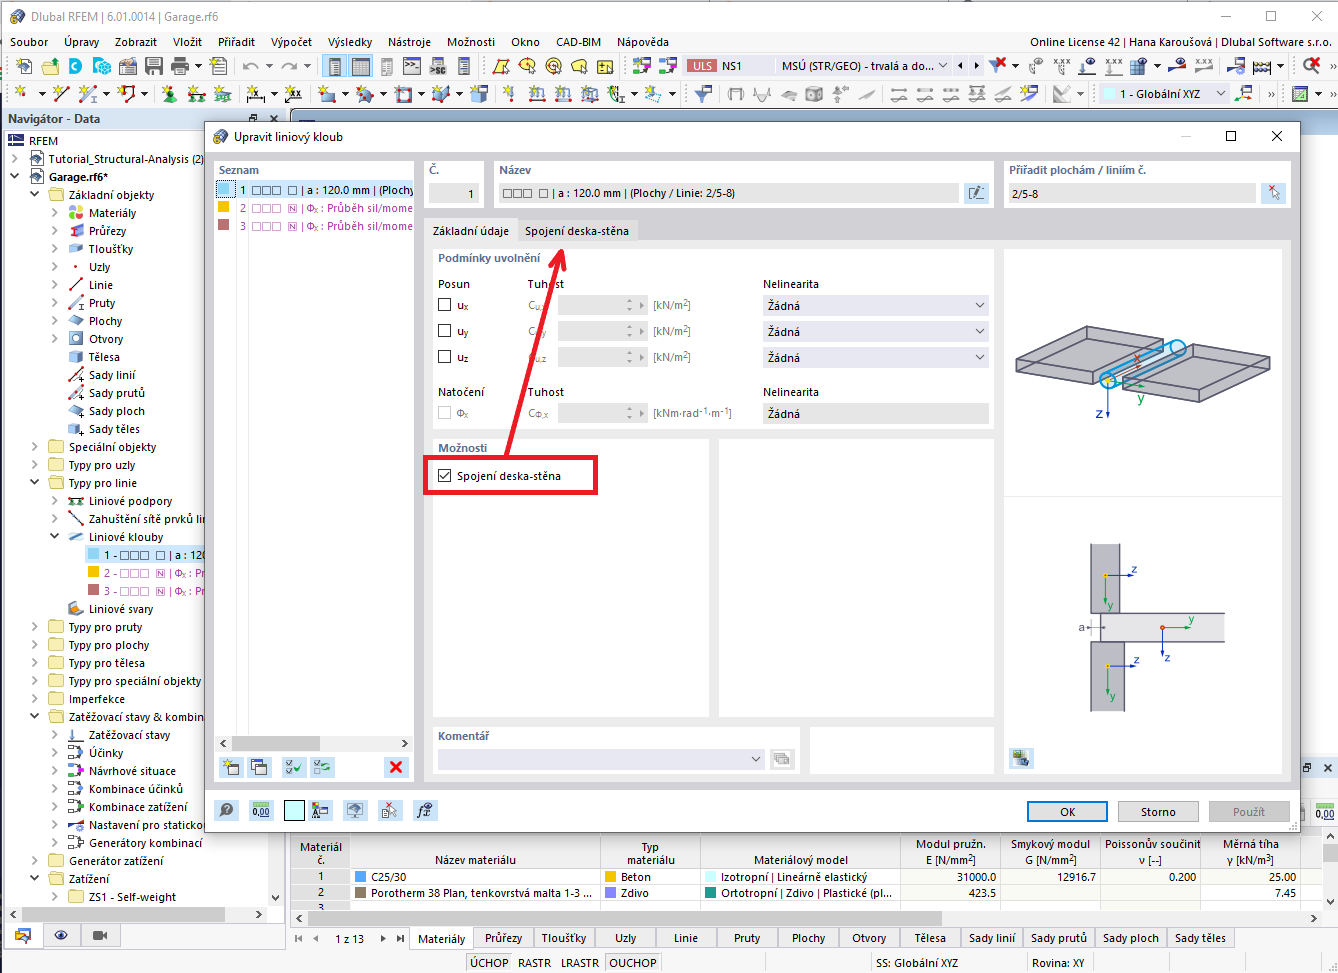Screen dimensions: 1338x973
Task: Open the units and decimal places settings
Action: coord(261,810)
